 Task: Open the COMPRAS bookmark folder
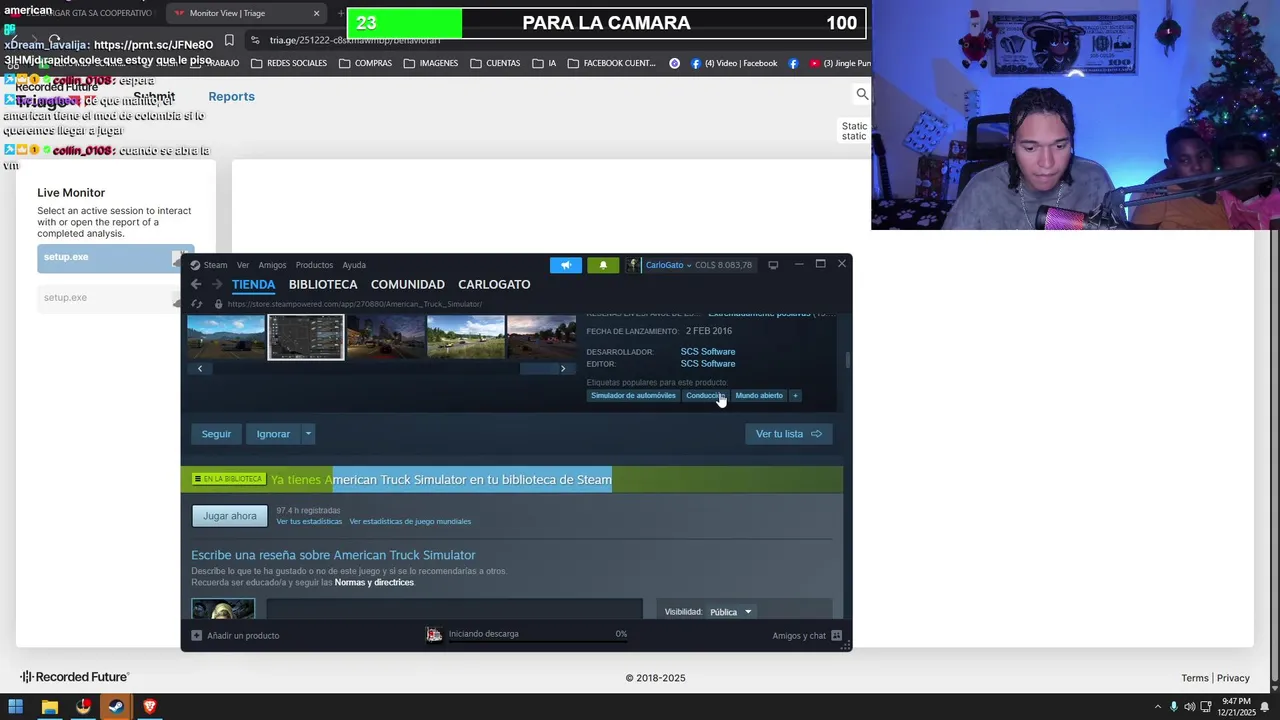tap(365, 63)
